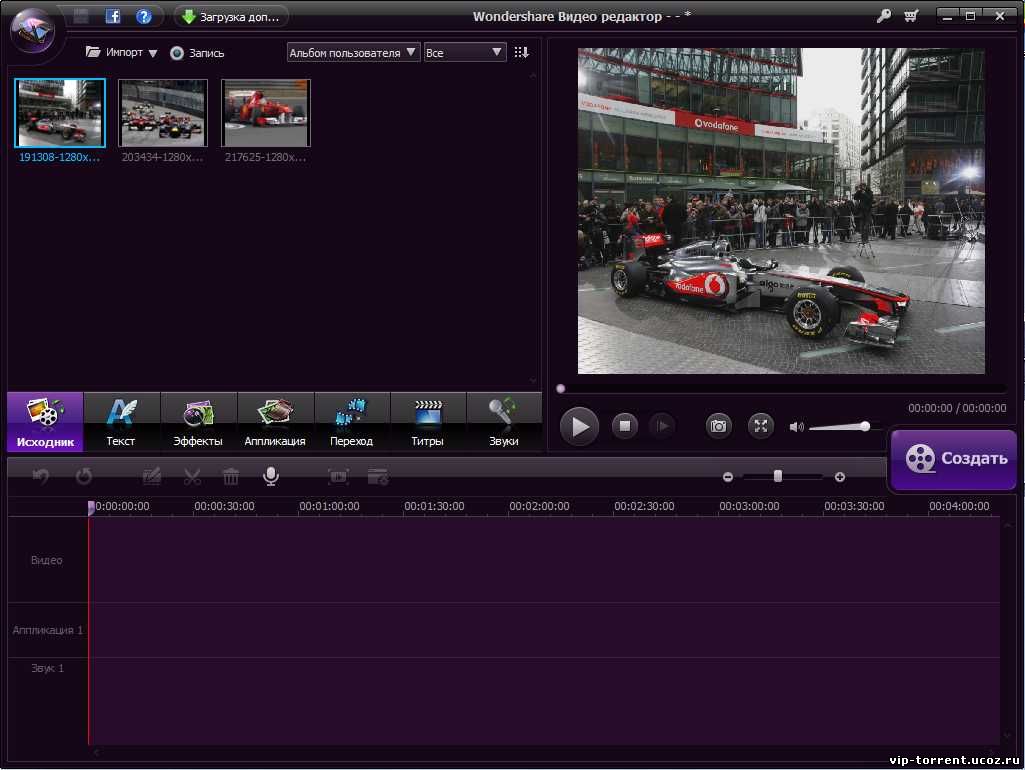Expand the Альбом пользователя dropdown
The image size is (1025, 770).
tap(353, 52)
